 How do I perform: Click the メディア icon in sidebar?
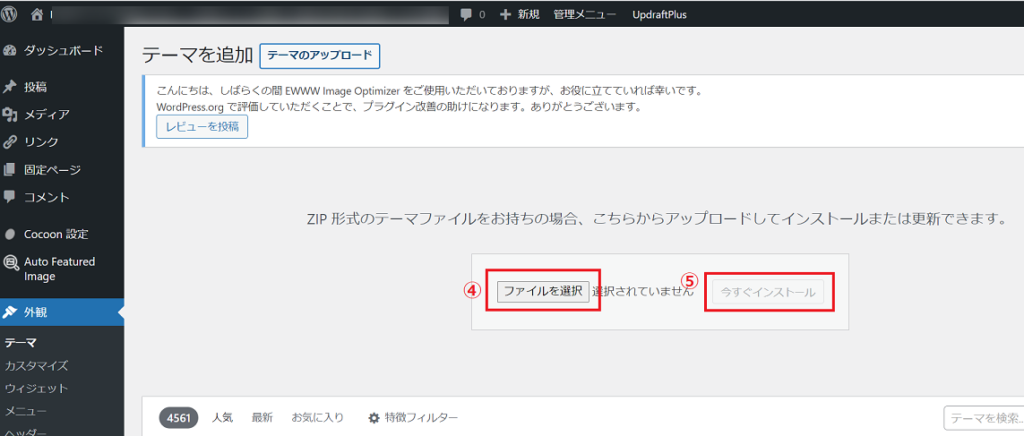tap(9, 115)
